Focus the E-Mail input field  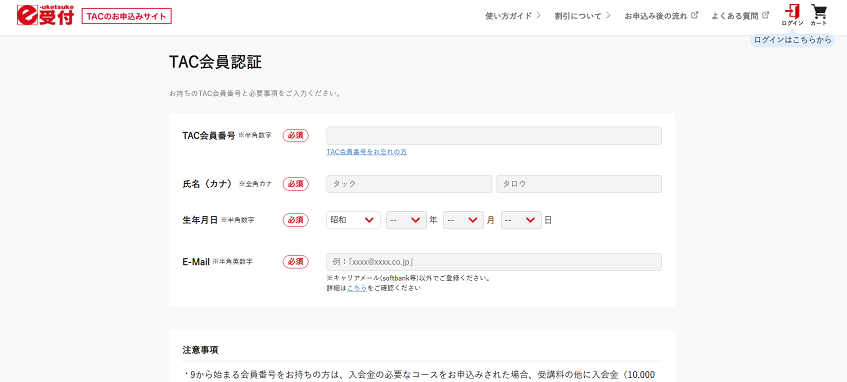[494, 262]
